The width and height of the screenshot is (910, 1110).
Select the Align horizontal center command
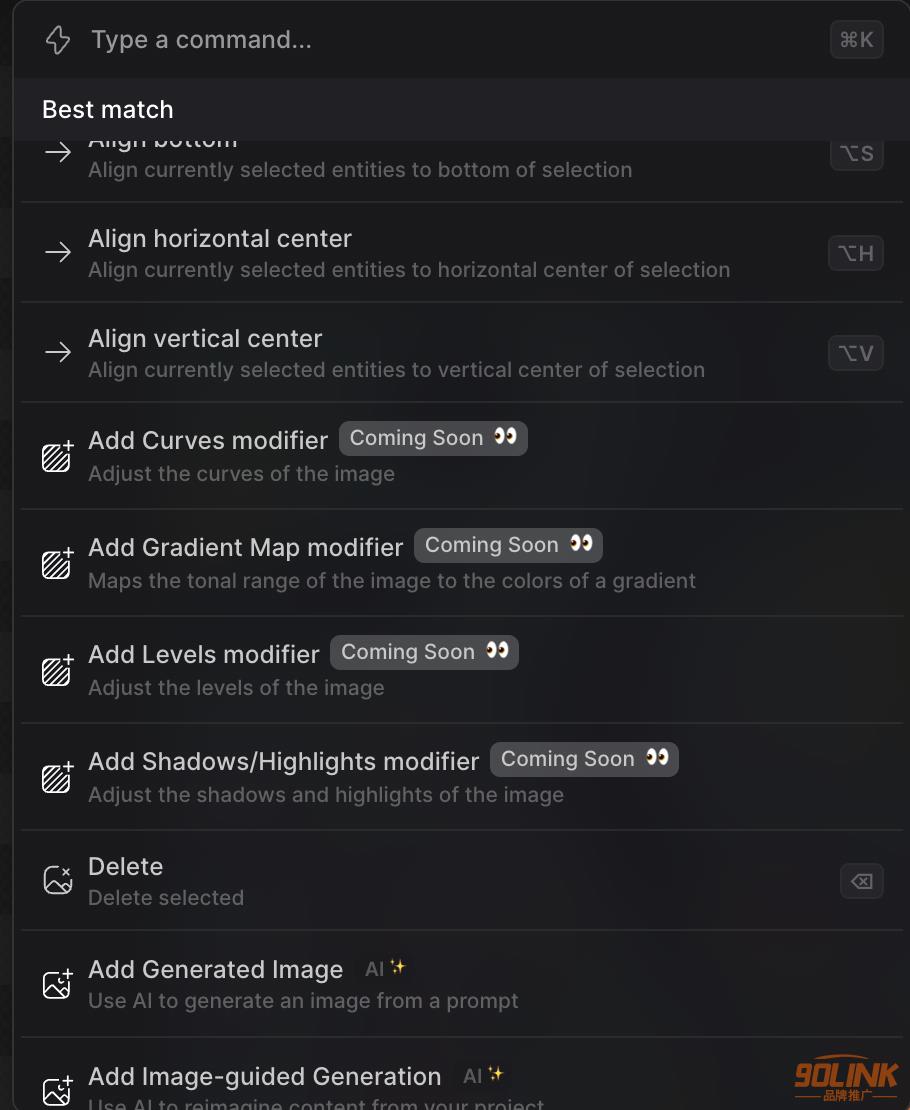click(461, 253)
